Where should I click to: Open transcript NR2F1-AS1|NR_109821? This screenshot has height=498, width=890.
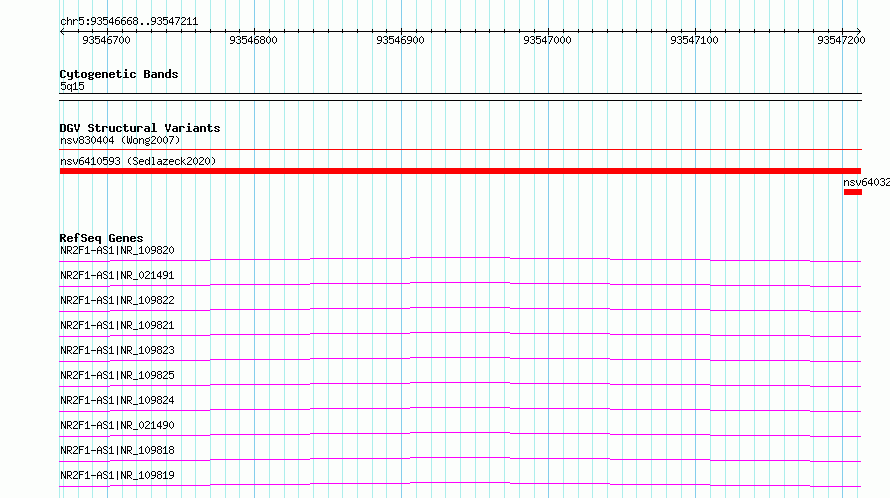tap(117, 325)
